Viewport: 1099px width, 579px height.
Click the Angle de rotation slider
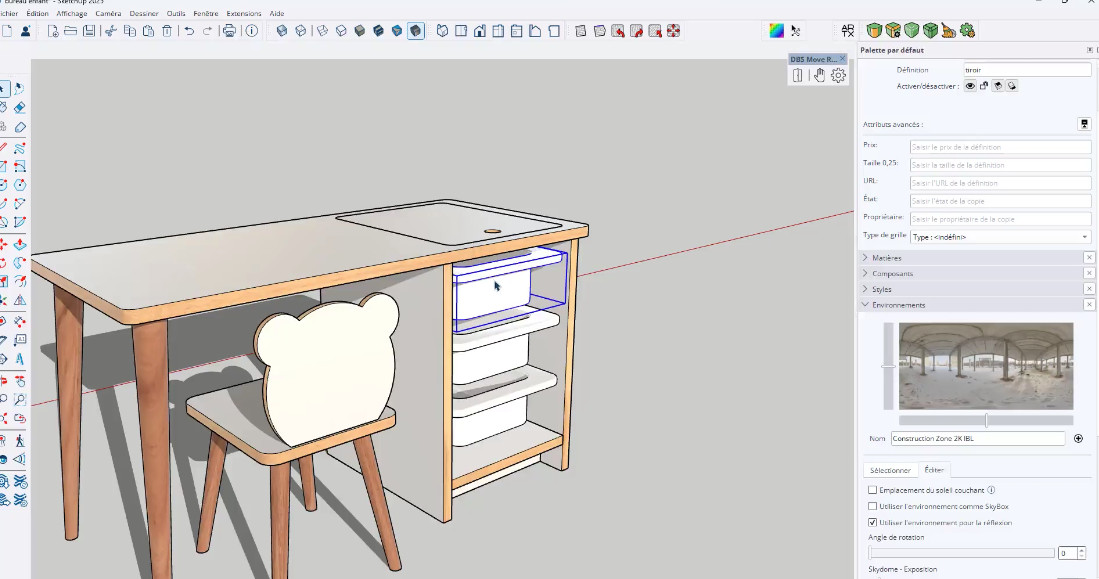click(x=962, y=553)
